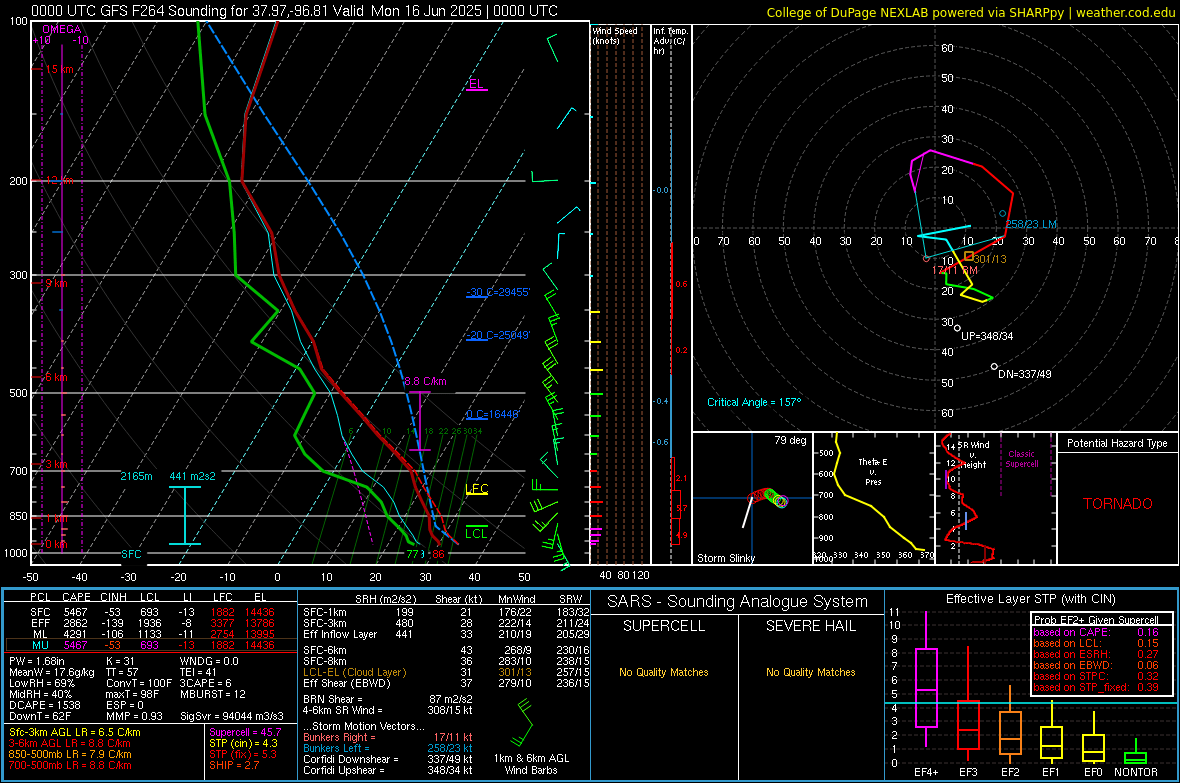Select the EFF parcel CAPE value 2862
The image size is (1180, 783).
click(75, 623)
